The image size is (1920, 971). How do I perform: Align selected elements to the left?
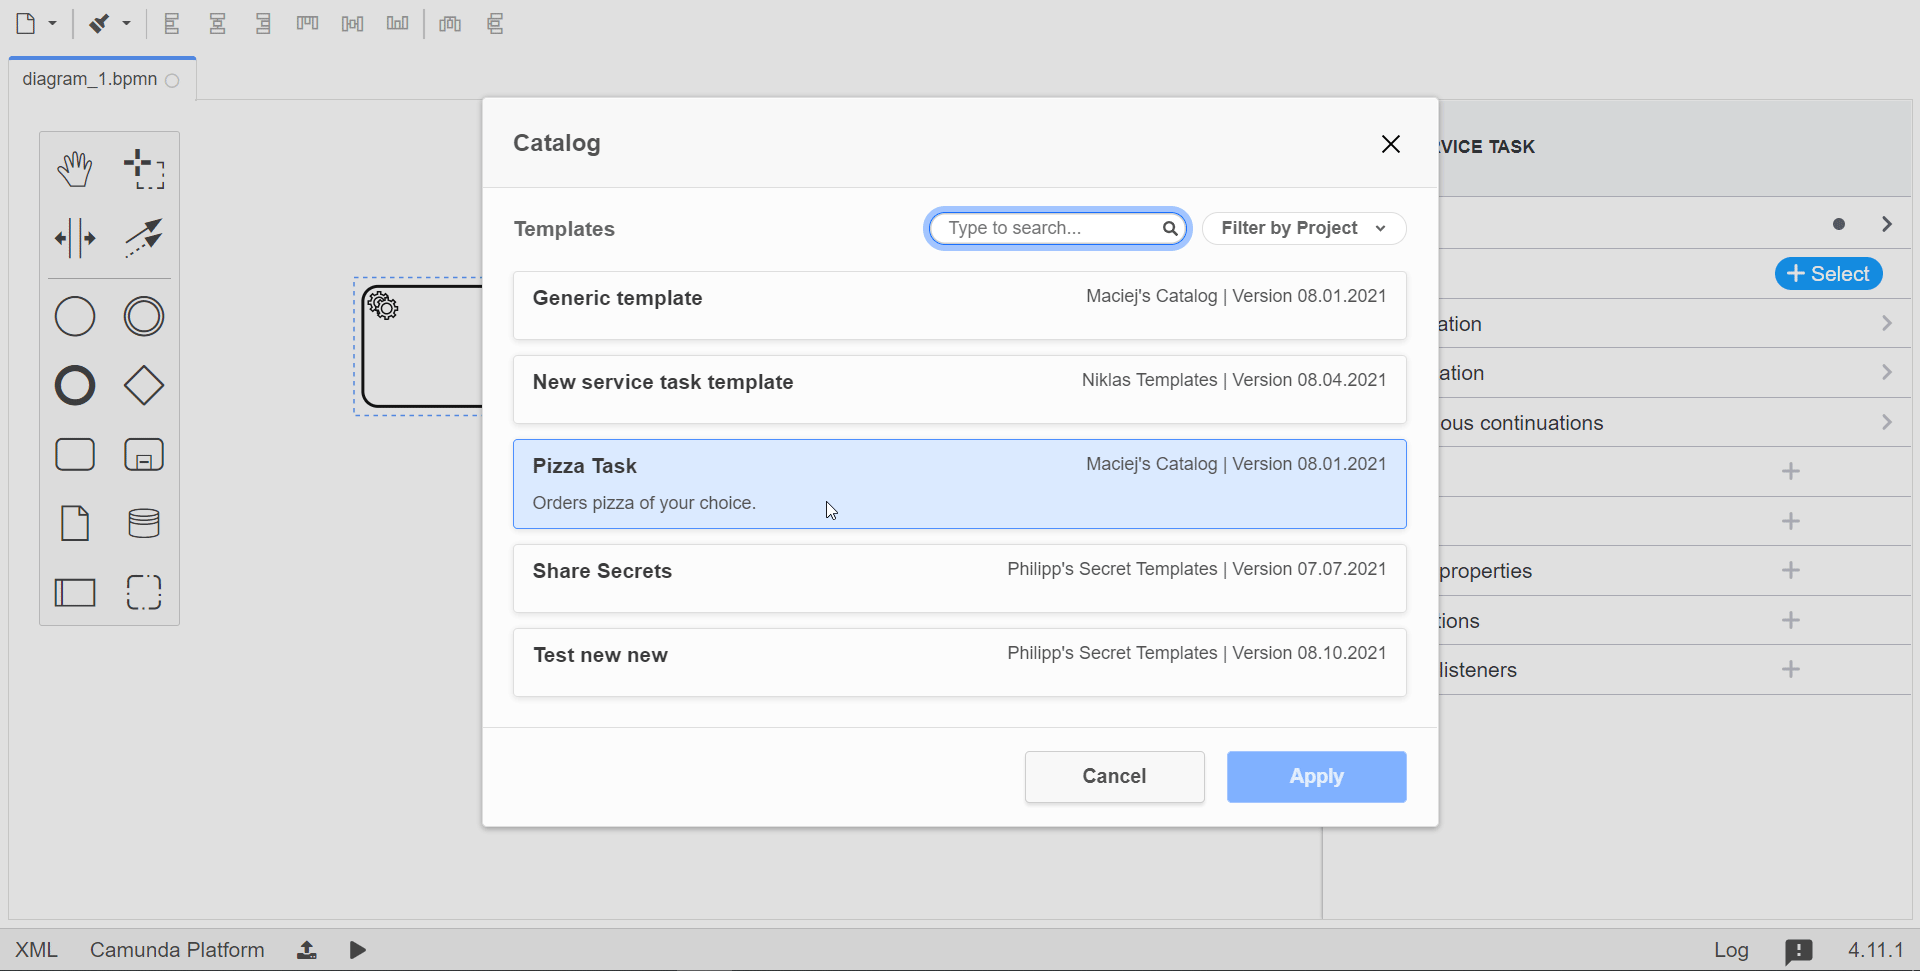click(x=172, y=23)
